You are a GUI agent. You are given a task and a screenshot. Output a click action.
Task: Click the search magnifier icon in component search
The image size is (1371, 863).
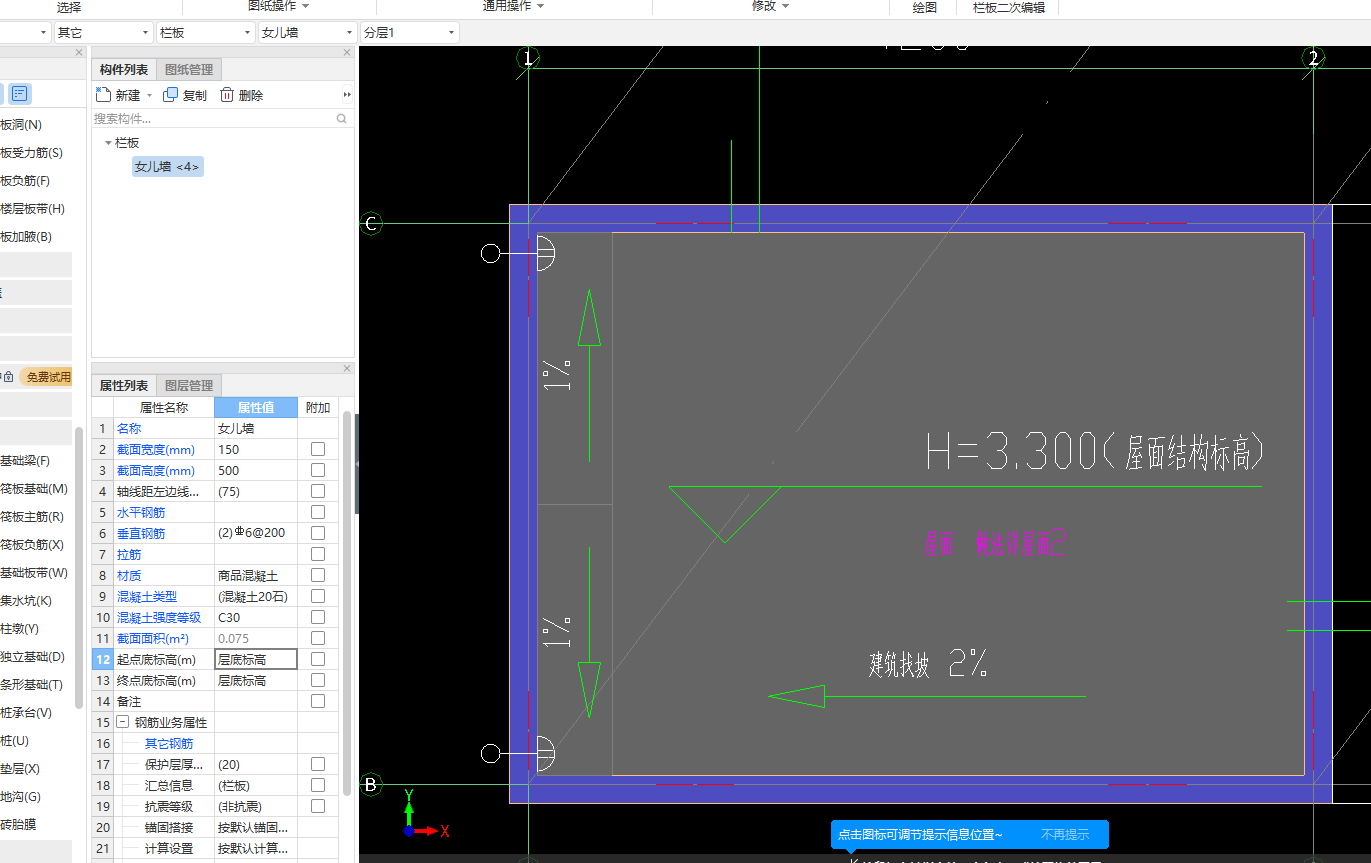pos(342,118)
